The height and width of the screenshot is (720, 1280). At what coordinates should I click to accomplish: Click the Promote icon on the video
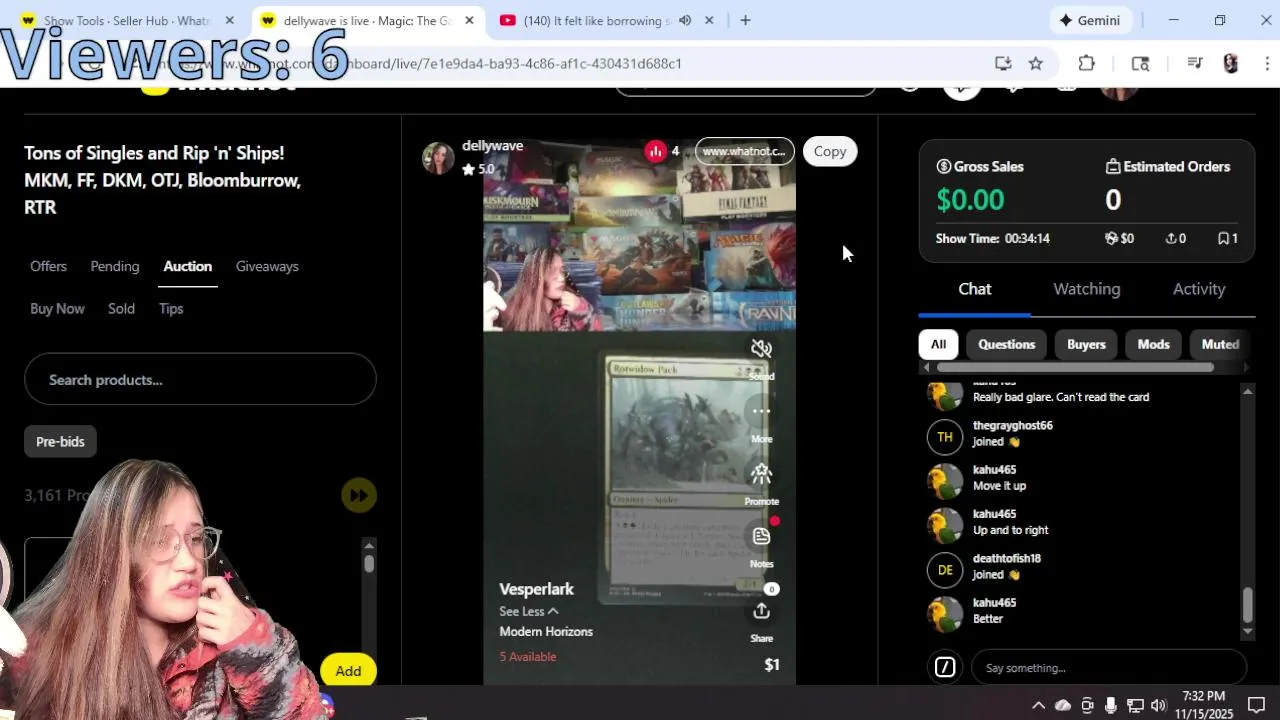click(761, 473)
